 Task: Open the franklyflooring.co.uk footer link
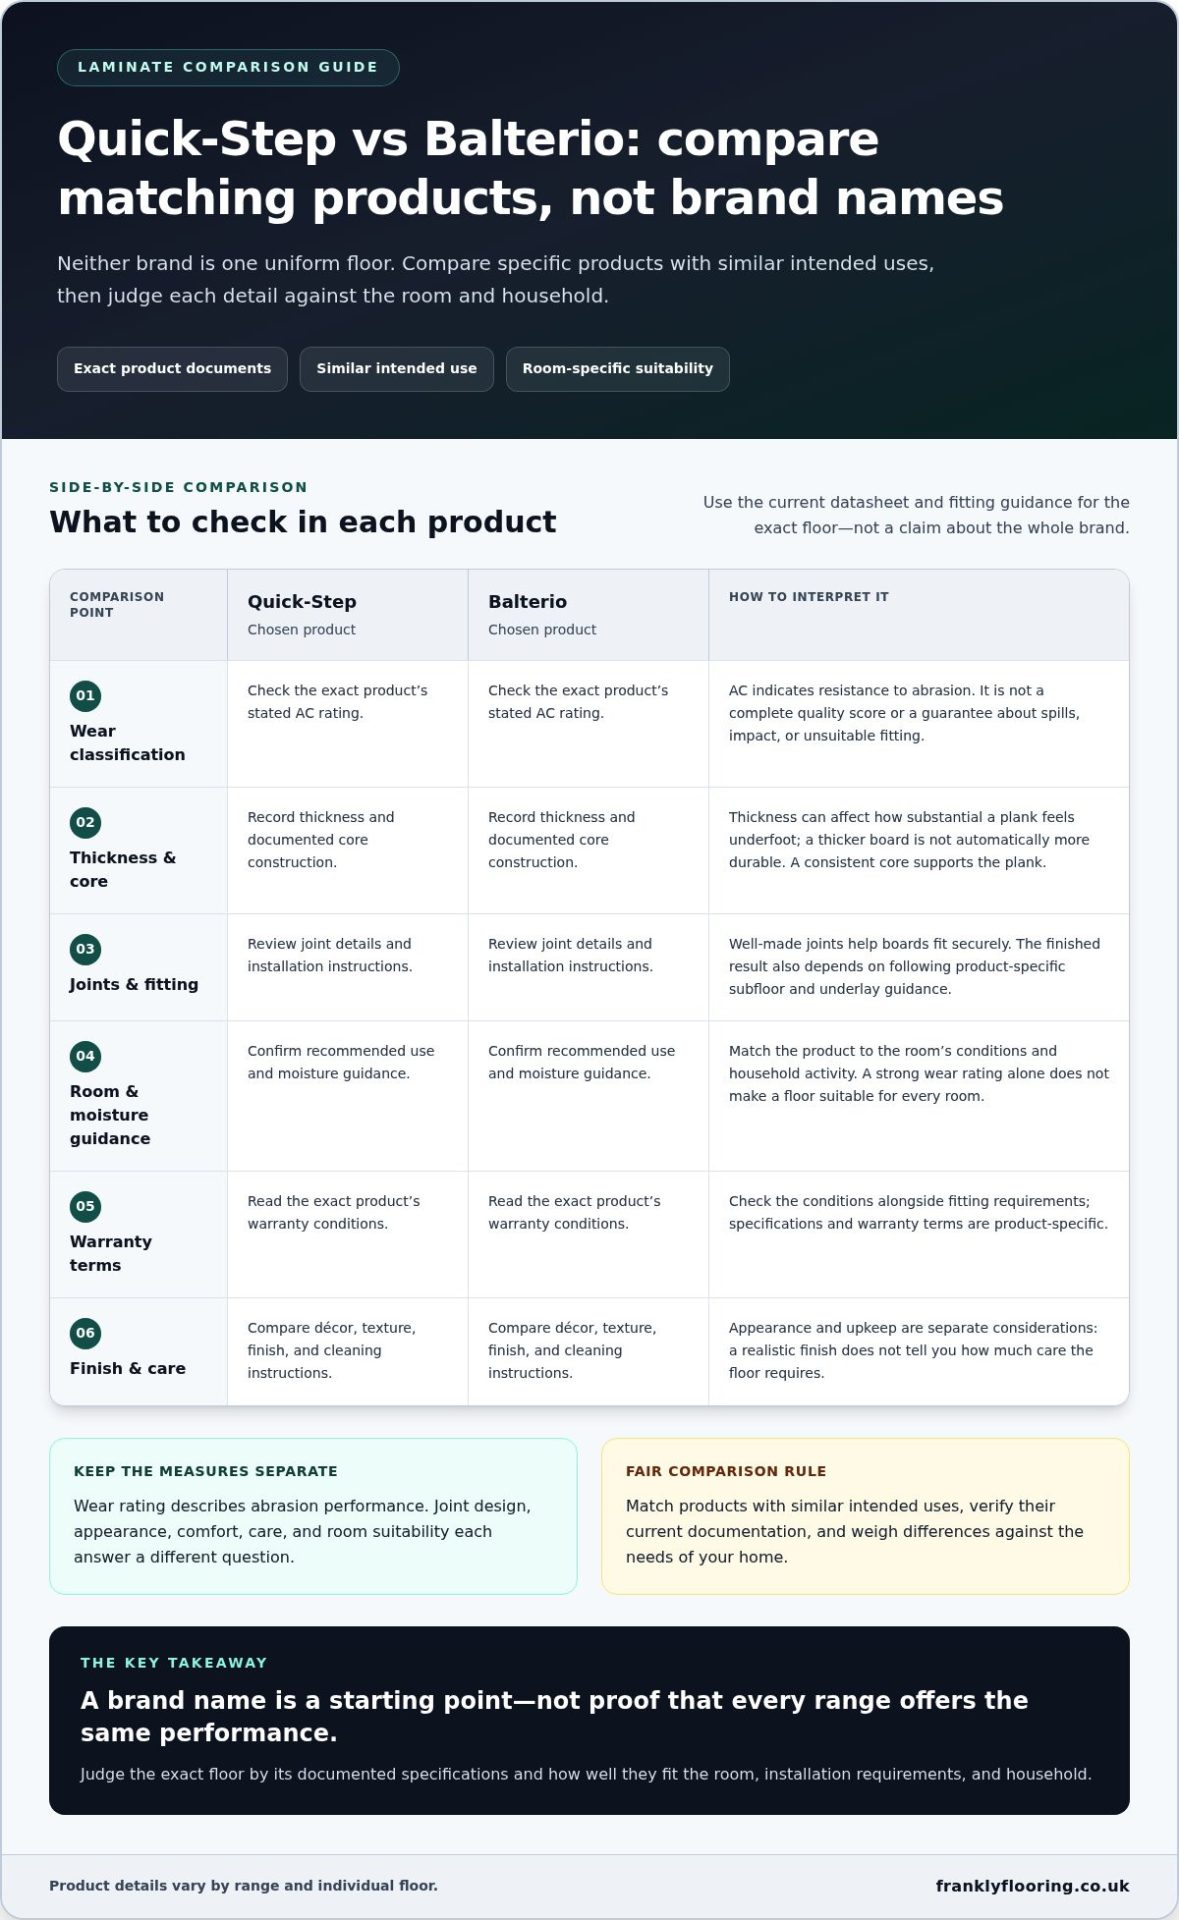pos(1032,1886)
